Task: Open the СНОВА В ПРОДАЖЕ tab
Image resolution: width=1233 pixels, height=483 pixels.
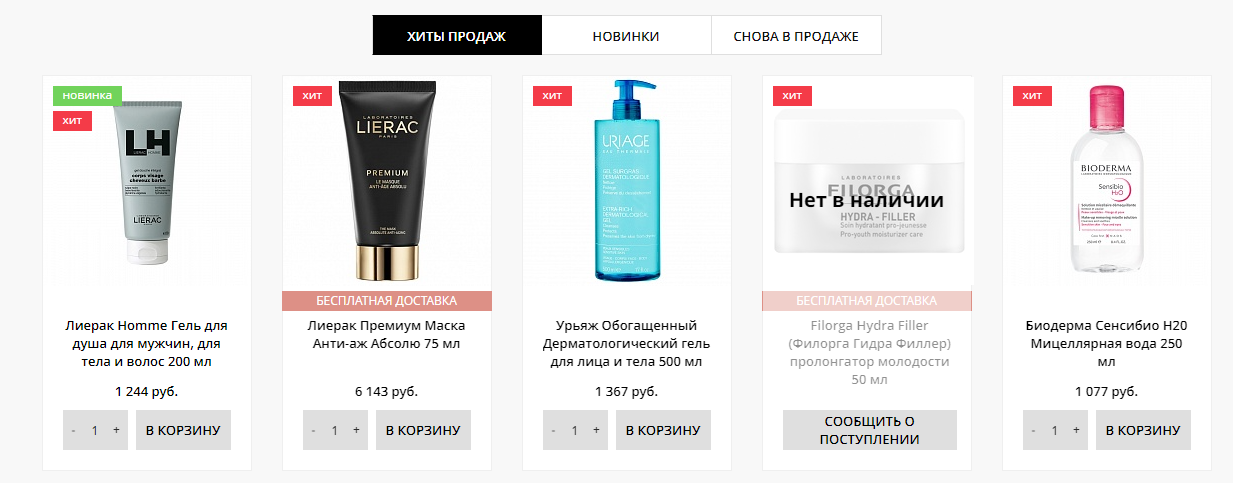Action: 796,36
